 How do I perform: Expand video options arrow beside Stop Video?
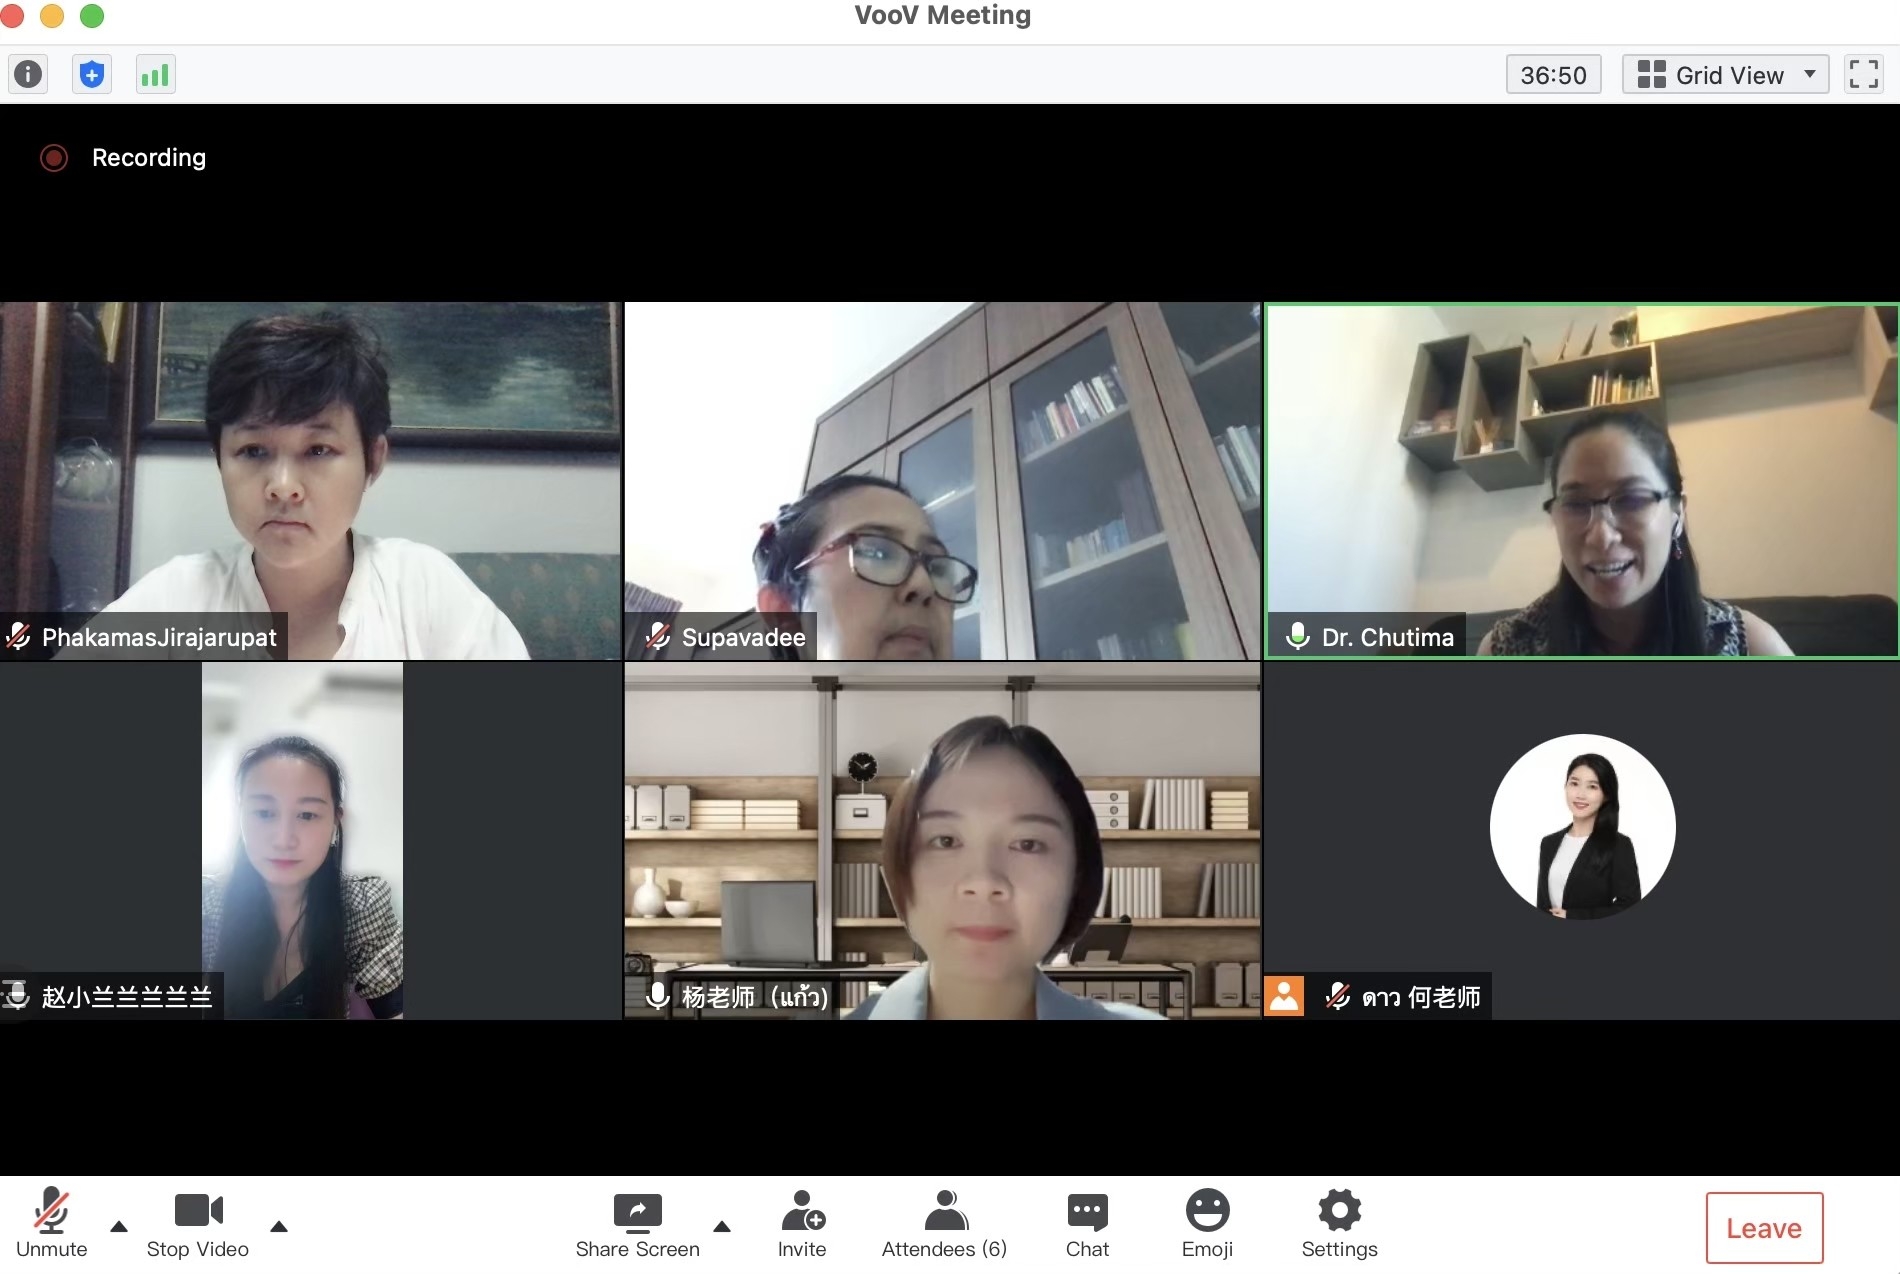279,1226
